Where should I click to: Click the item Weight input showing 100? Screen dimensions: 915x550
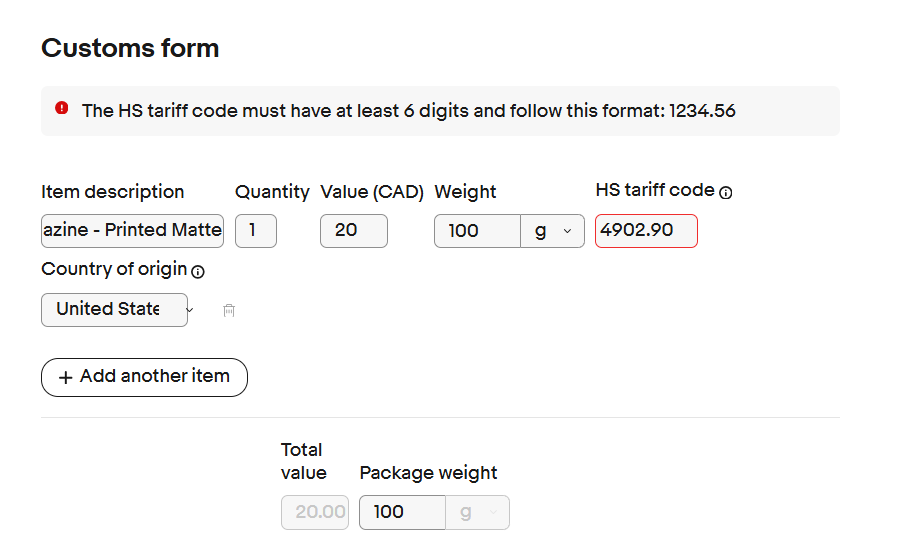[x=477, y=231]
